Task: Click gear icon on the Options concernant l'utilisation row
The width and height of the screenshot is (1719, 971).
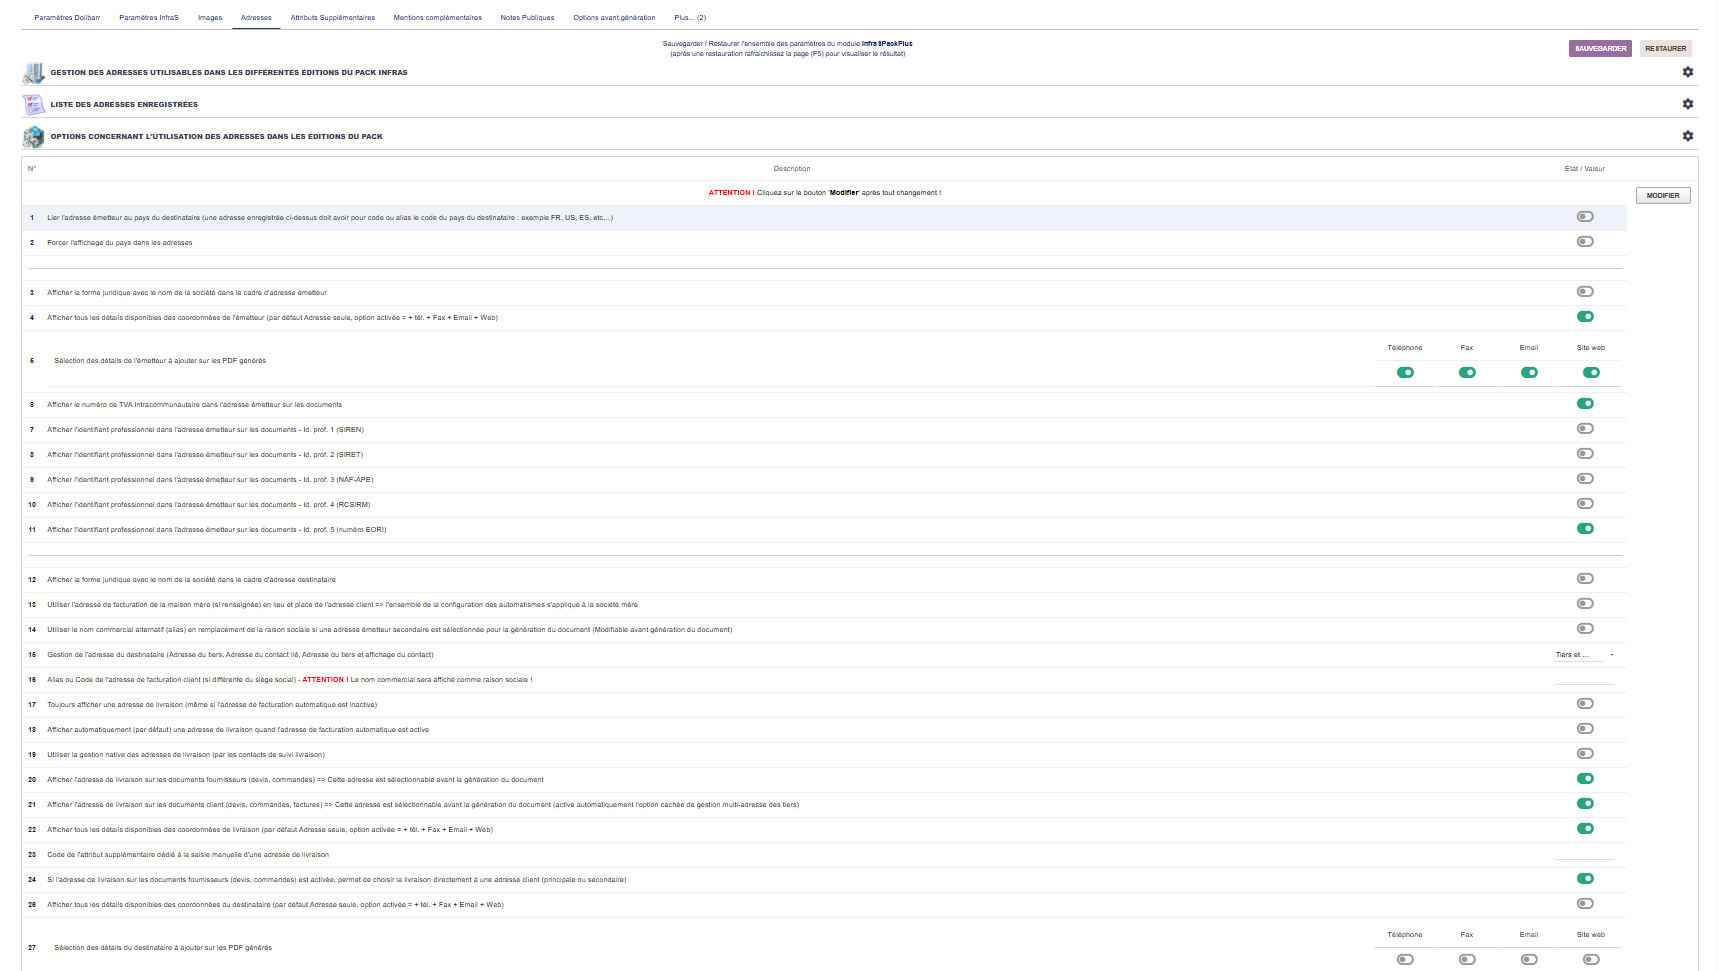Action: 1687,136
